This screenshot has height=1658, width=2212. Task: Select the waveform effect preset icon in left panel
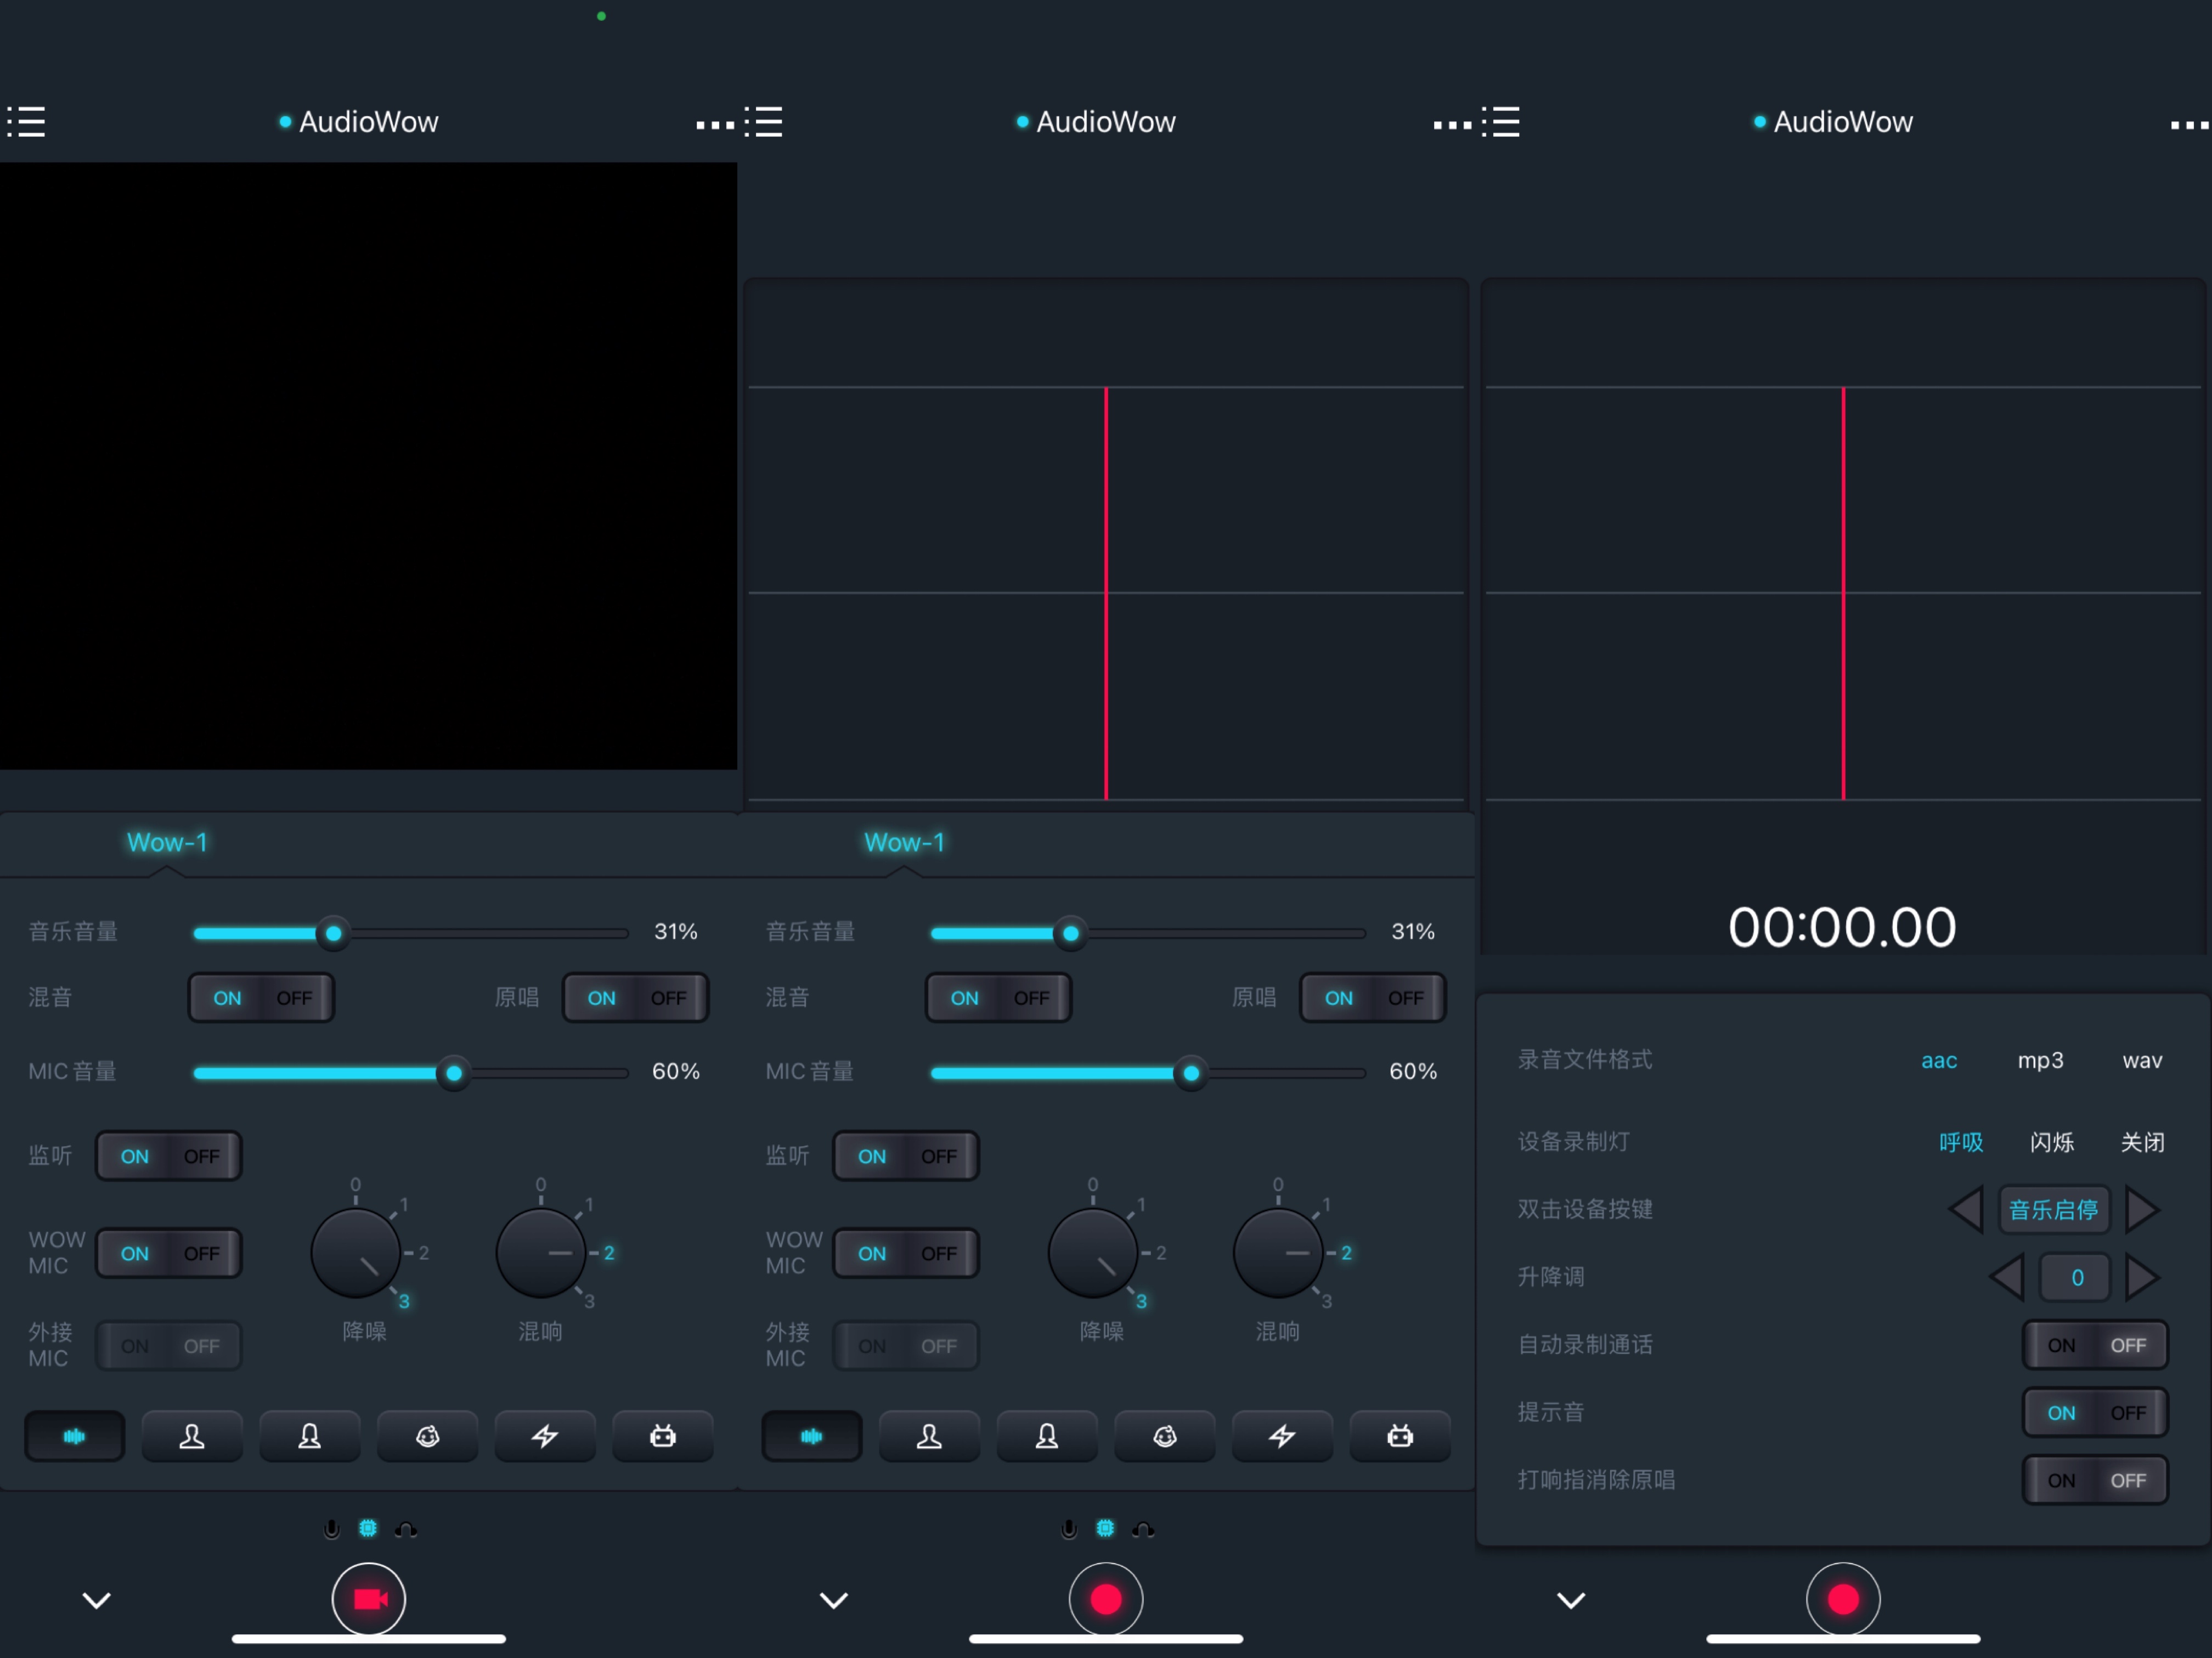(x=74, y=1437)
